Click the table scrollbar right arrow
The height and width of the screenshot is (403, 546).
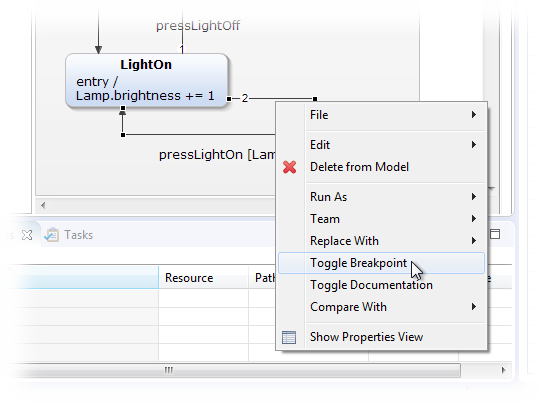(x=504, y=370)
